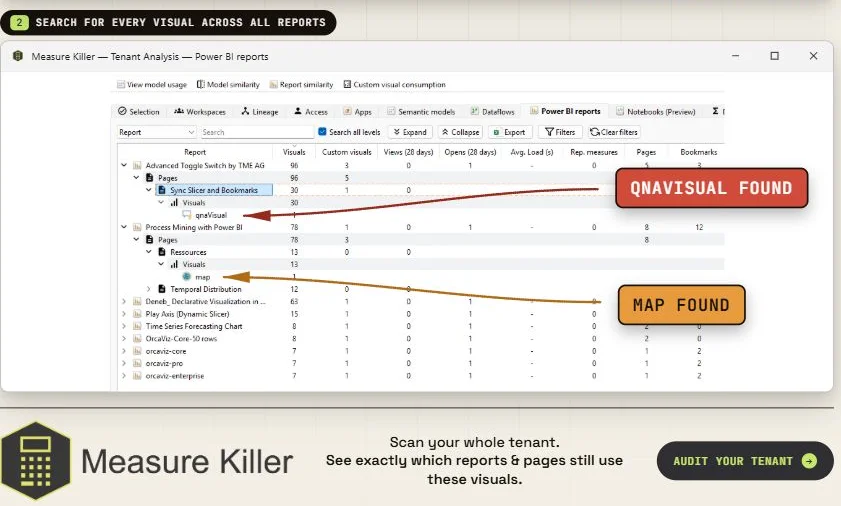Switch to the Access tab
841x506 pixels.
pyautogui.click(x=311, y=112)
